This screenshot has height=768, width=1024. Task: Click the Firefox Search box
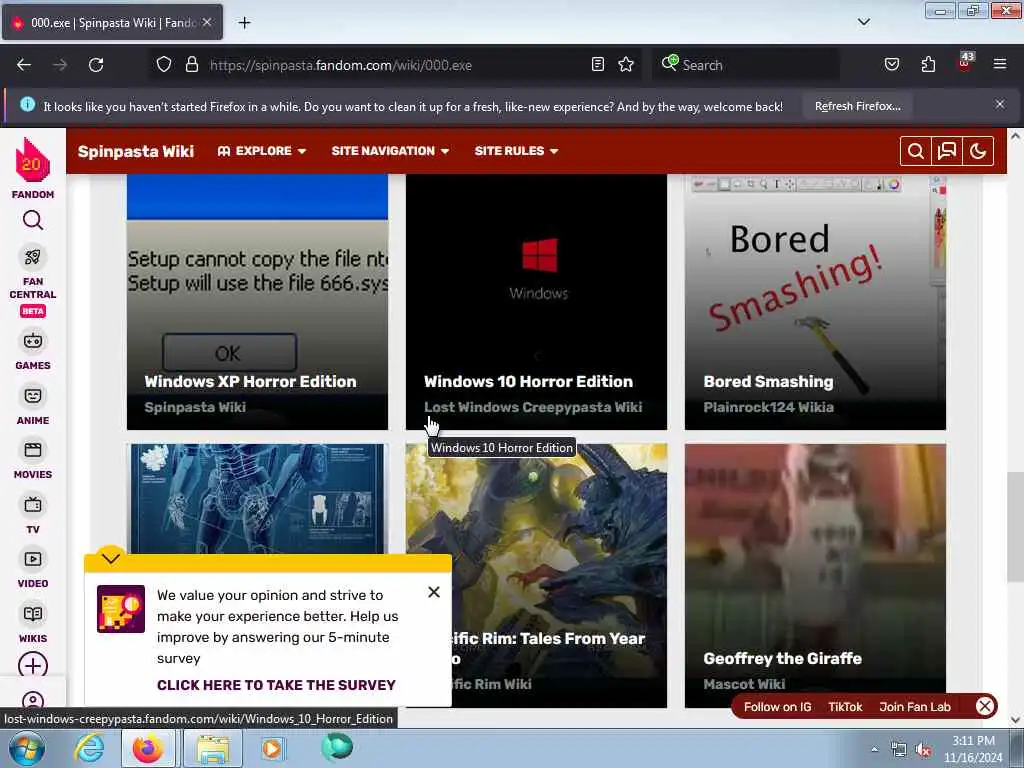746,65
